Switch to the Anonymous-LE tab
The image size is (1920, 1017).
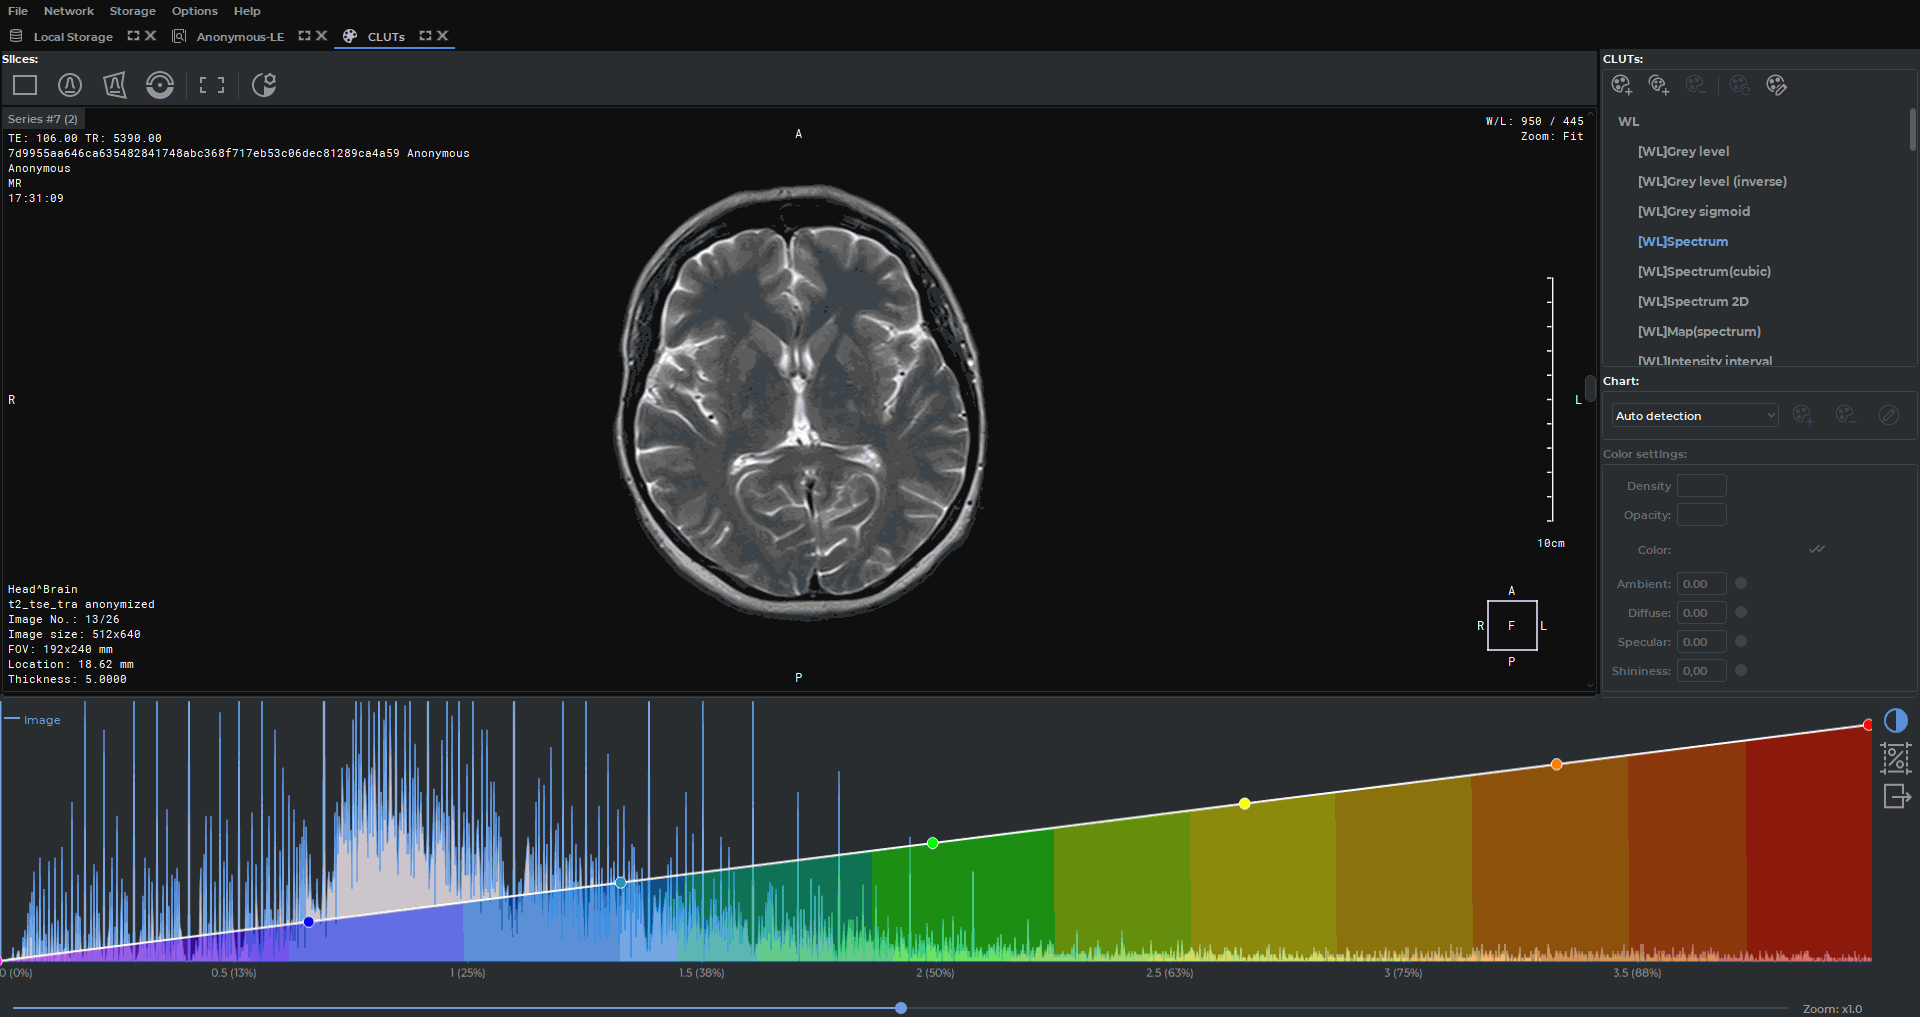(x=240, y=37)
